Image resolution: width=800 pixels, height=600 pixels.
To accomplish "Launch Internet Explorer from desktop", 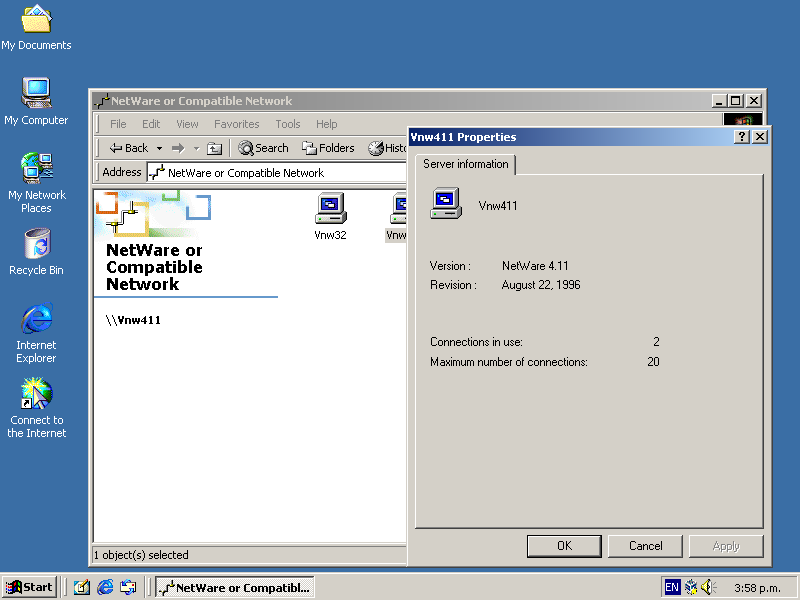I will coord(36,332).
